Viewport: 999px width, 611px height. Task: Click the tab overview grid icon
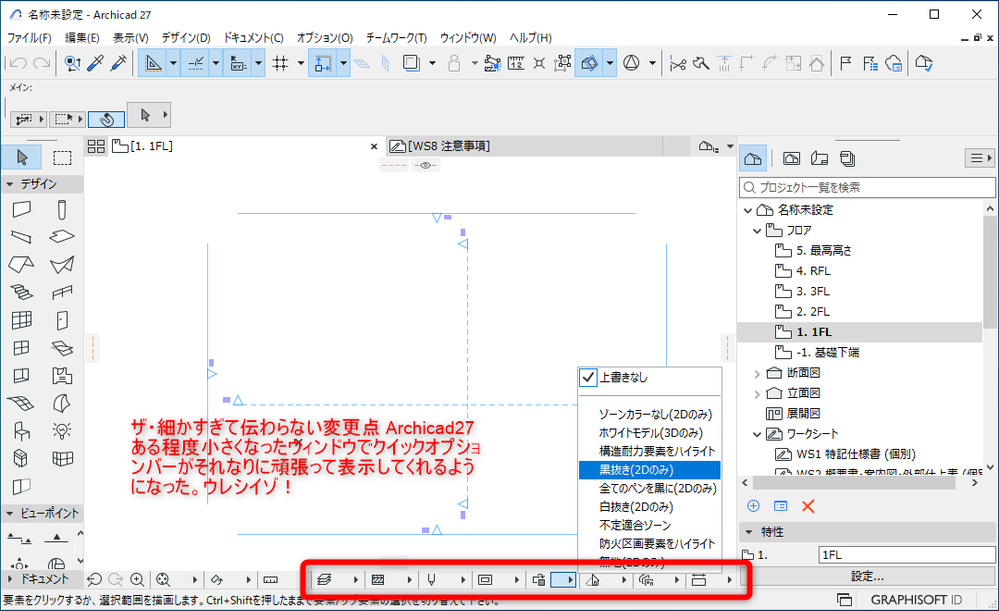pos(96,147)
